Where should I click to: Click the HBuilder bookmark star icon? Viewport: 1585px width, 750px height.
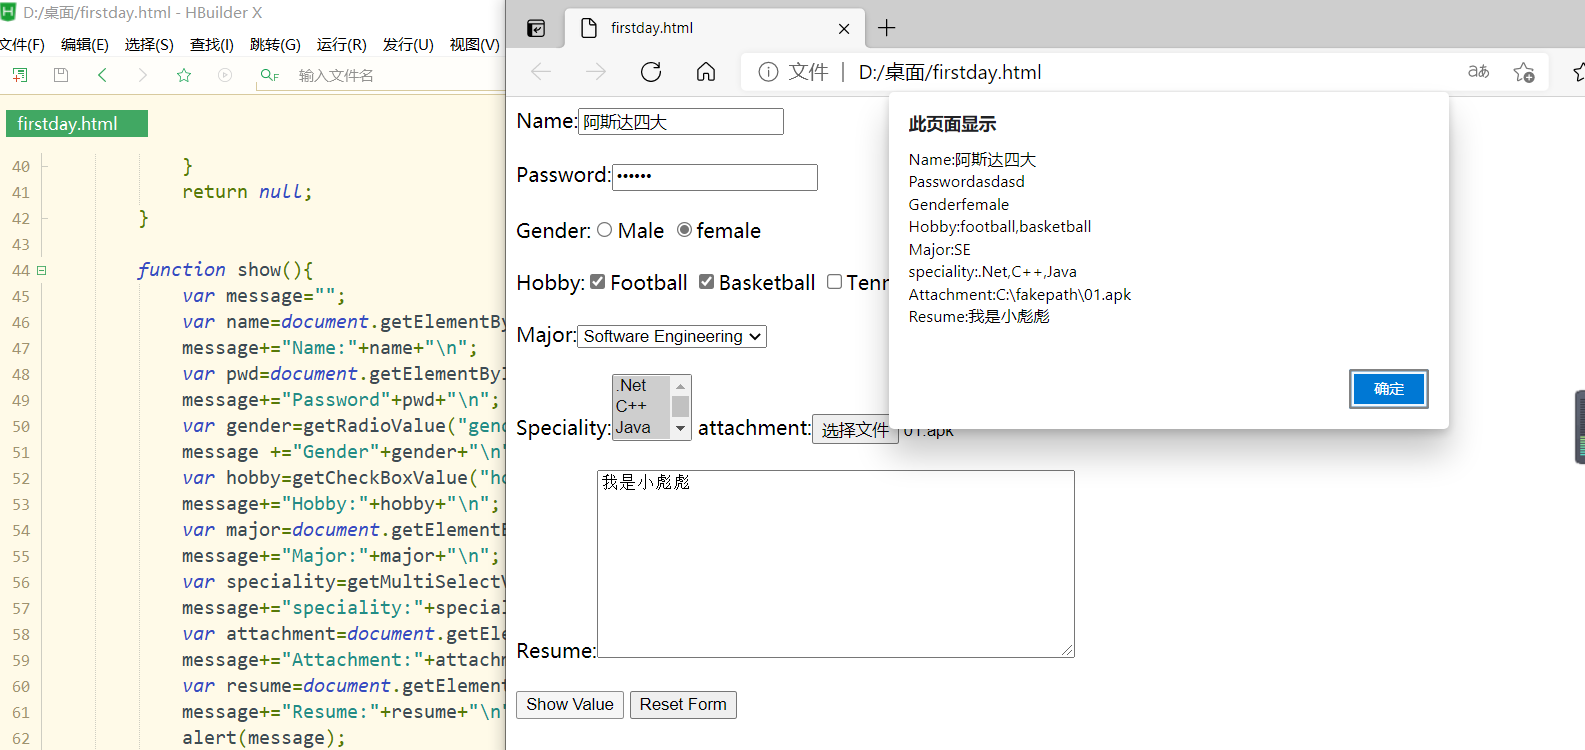184,75
